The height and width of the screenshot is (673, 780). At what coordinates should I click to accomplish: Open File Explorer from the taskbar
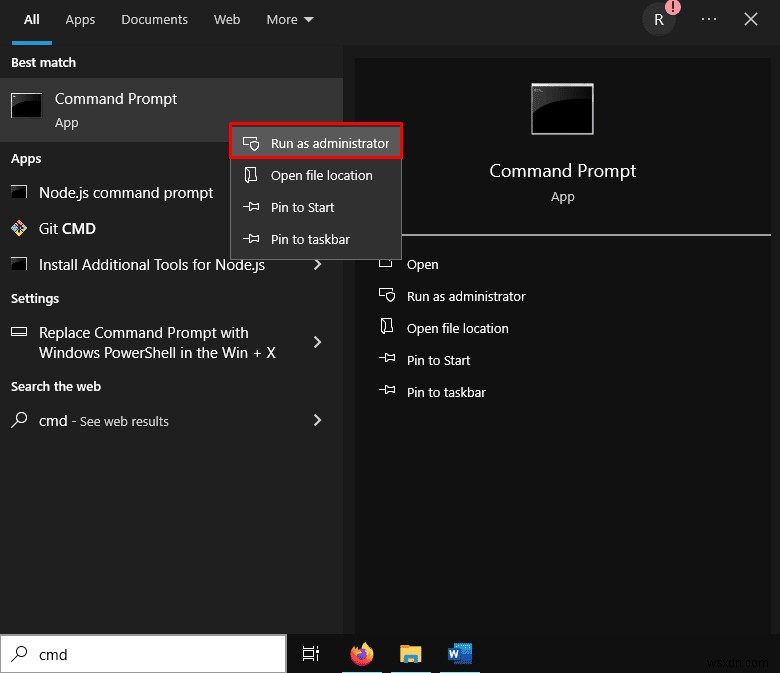pos(410,654)
